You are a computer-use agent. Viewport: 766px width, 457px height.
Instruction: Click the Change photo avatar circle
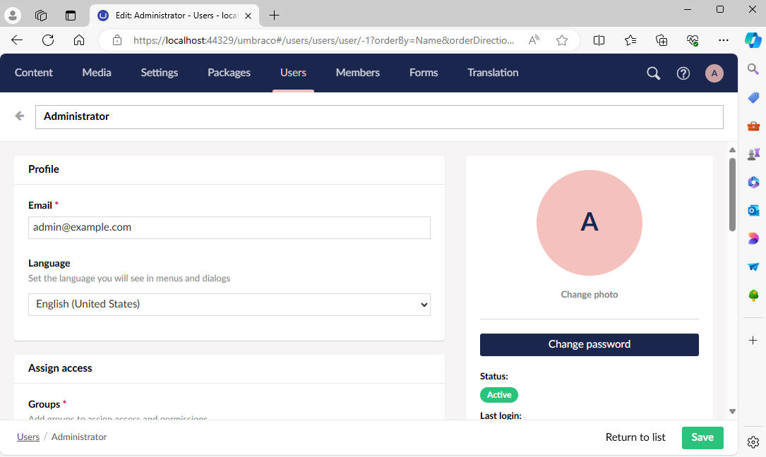pos(589,223)
